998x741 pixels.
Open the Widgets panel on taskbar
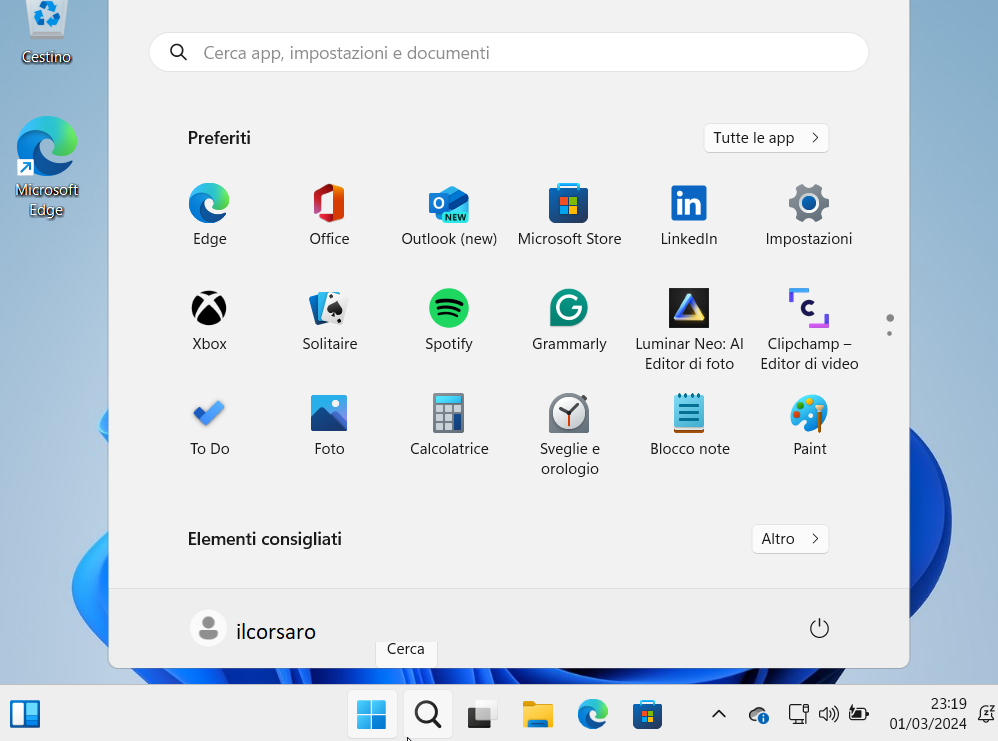coord(25,714)
